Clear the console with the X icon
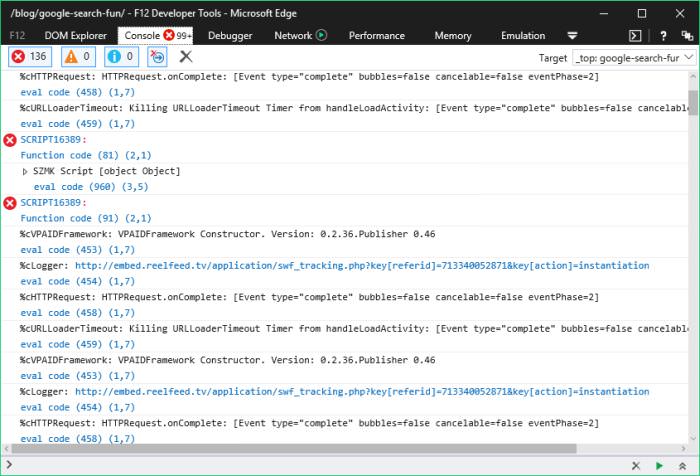The height and width of the screenshot is (476, 700). tap(186, 57)
